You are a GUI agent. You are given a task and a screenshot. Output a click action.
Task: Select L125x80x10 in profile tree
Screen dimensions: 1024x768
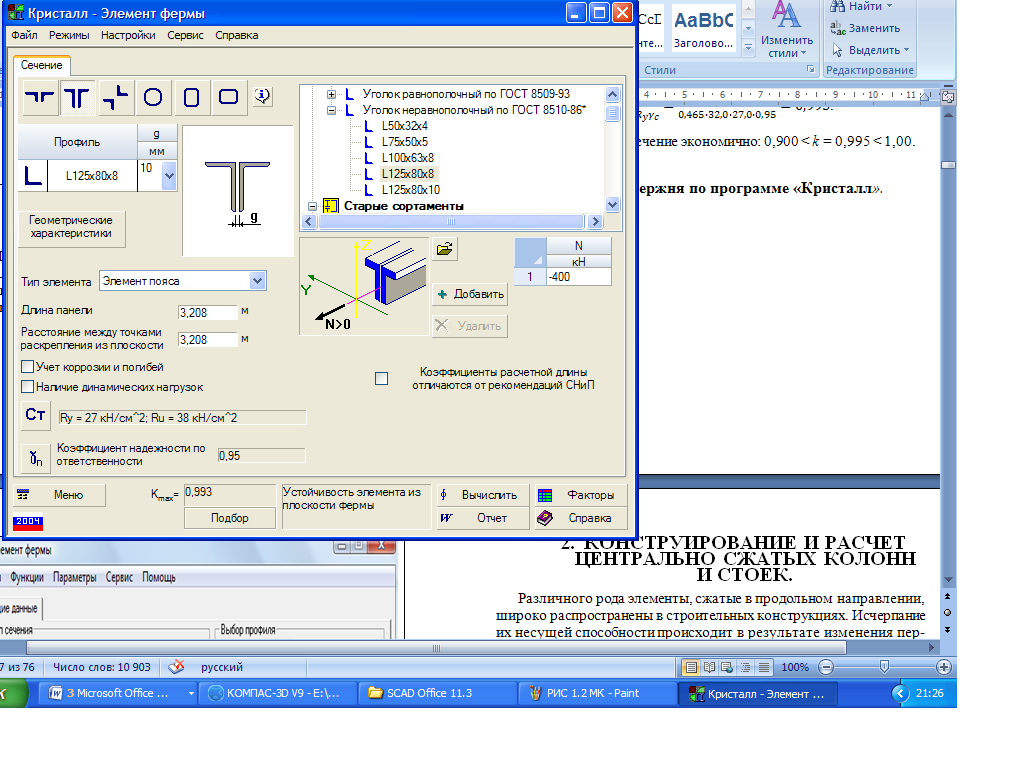click(x=411, y=190)
